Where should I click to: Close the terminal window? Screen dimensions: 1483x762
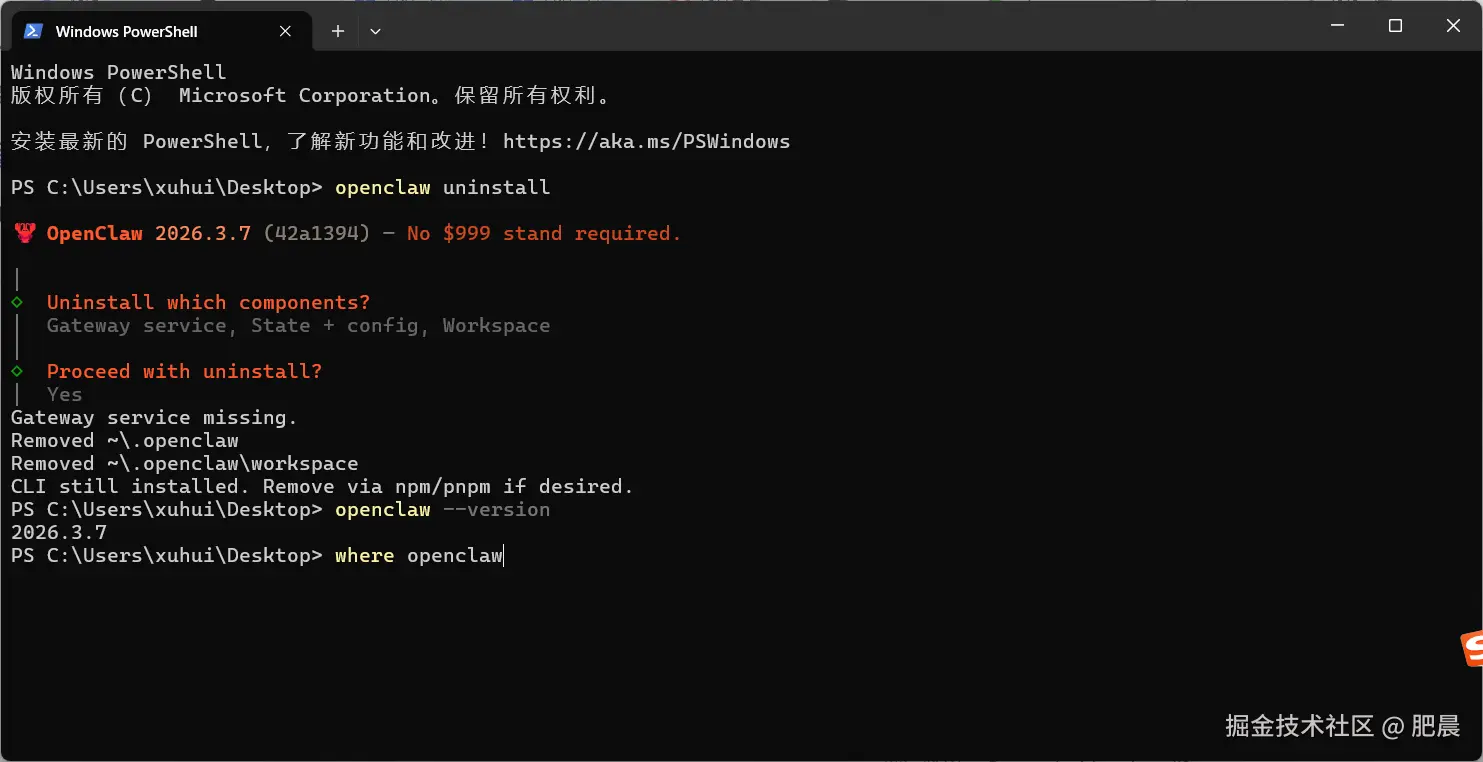tap(1453, 26)
